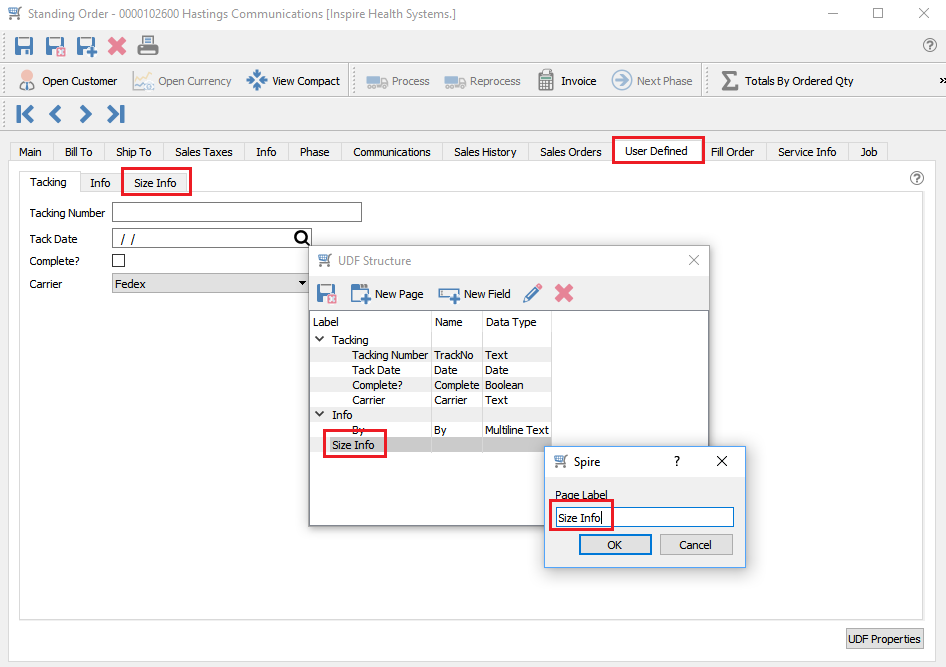
Task: Click New Field in UDF Structure
Action: 474,294
